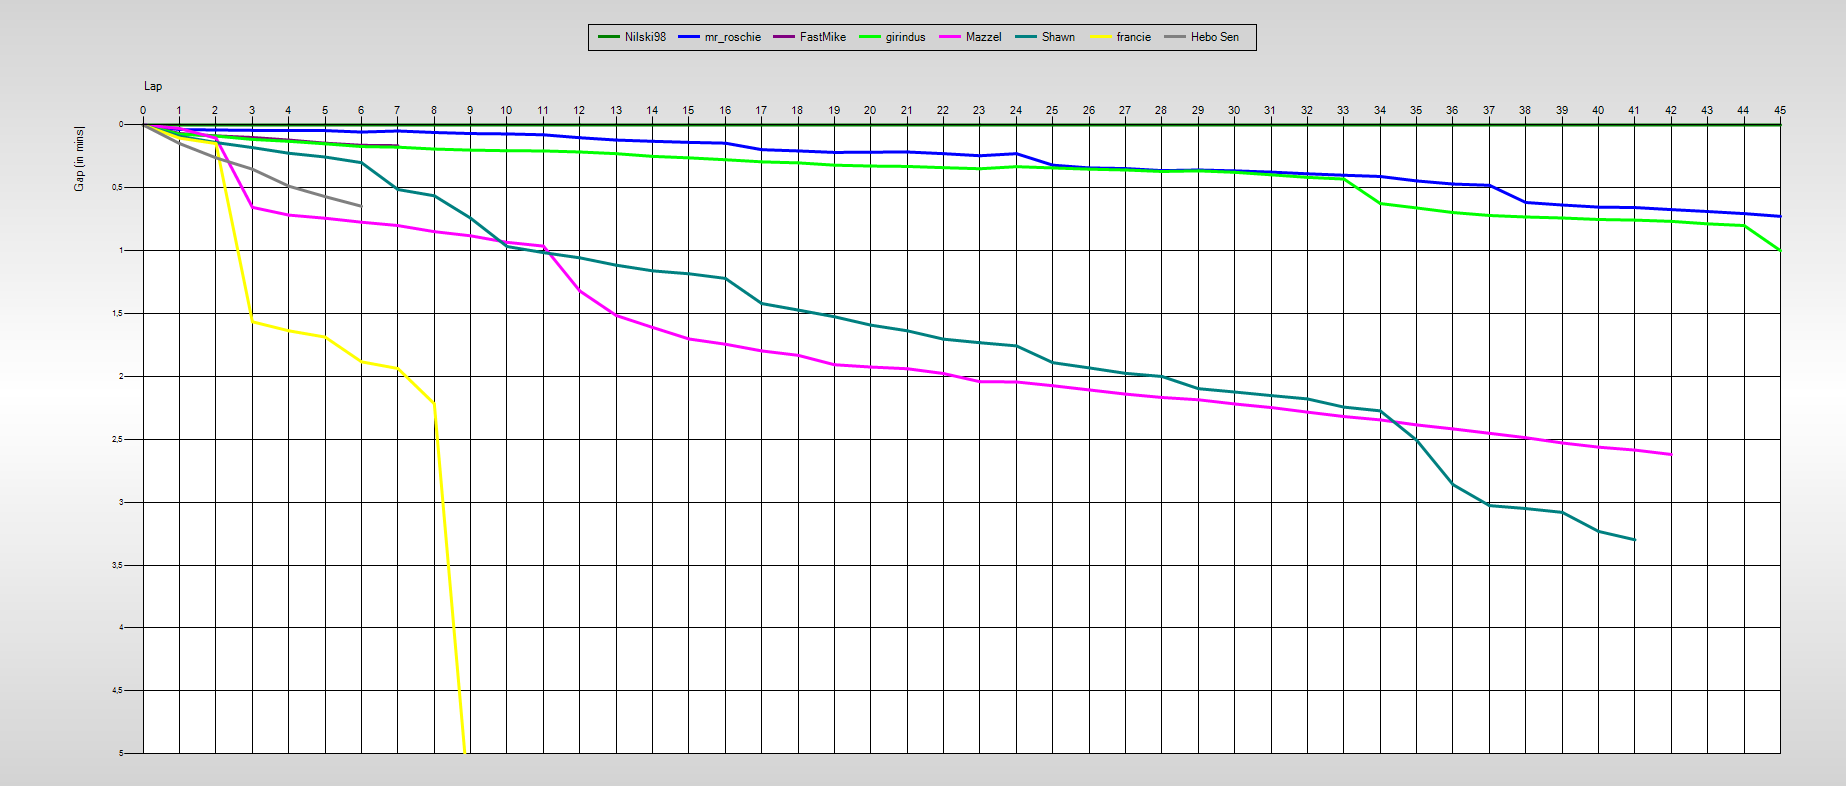The width and height of the screenshot is (1846, 786).
Task: Click the gray Hebo Sen legend swatch
Action: (1175, 37)
